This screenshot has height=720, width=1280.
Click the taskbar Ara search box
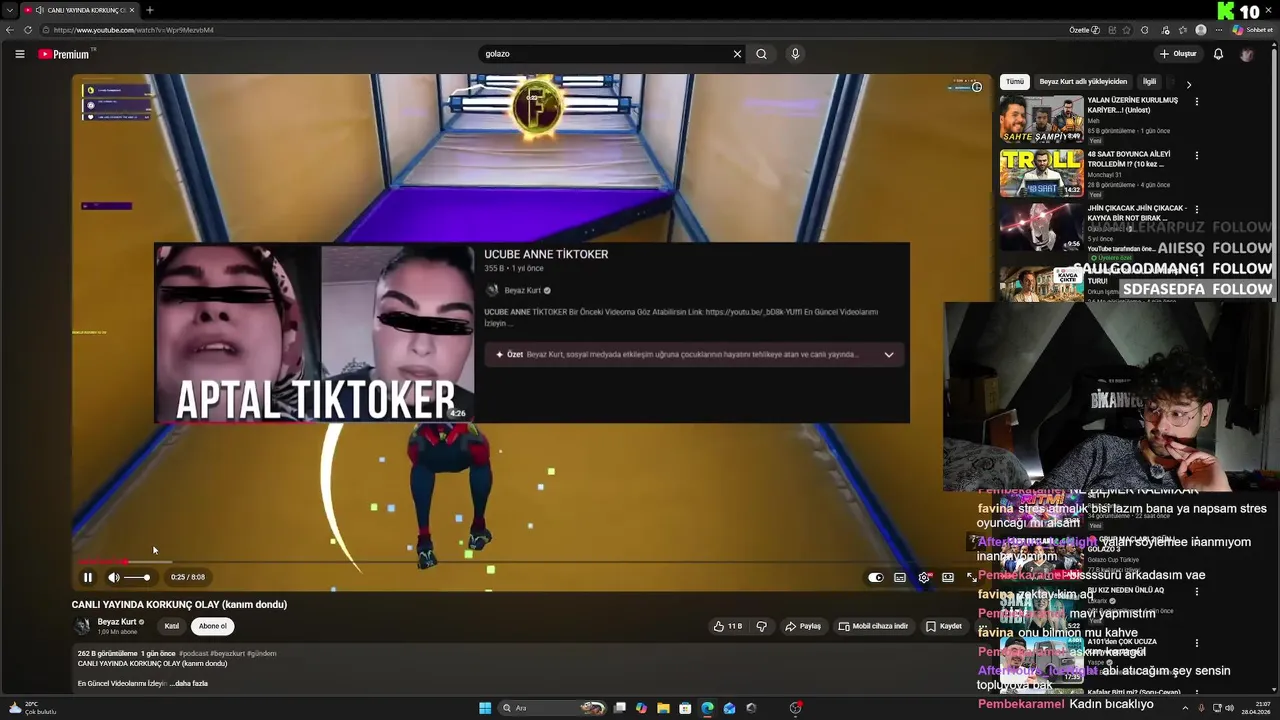point(553,708)
